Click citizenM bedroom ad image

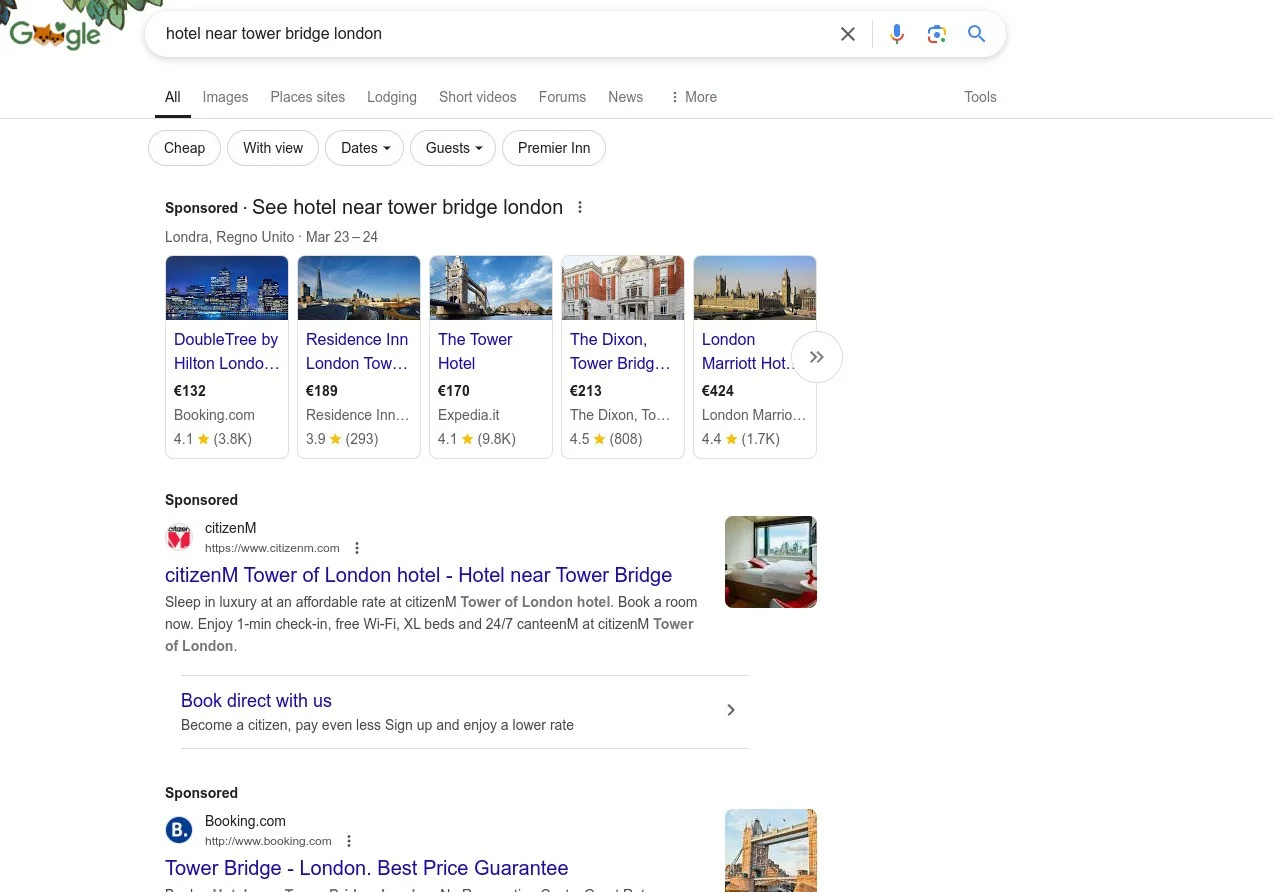(x=771, y=562)
